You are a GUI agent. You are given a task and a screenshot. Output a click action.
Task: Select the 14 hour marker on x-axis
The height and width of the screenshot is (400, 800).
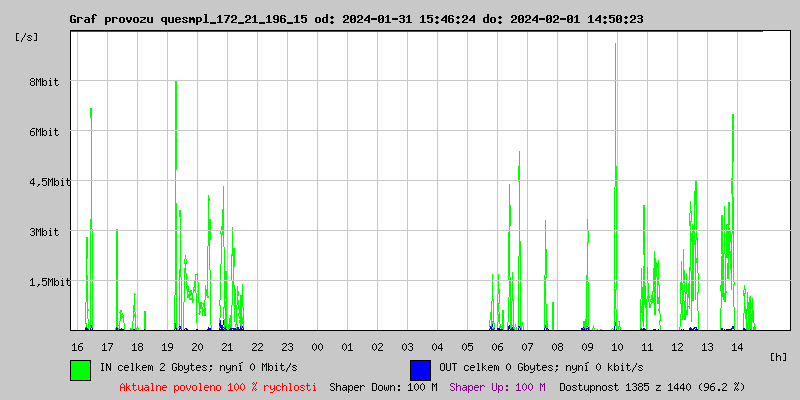[737, 347]
